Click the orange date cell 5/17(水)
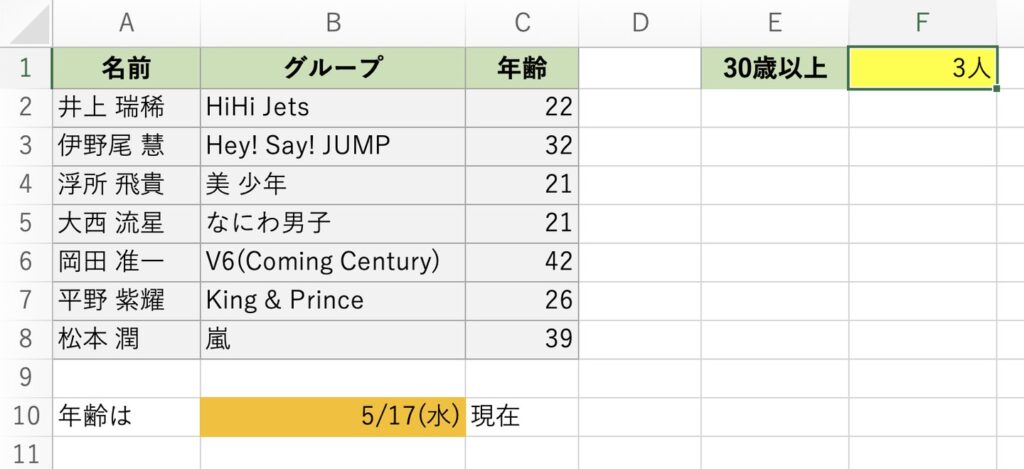The width and height of the screenshot is (1024, 469). [333, 416]
